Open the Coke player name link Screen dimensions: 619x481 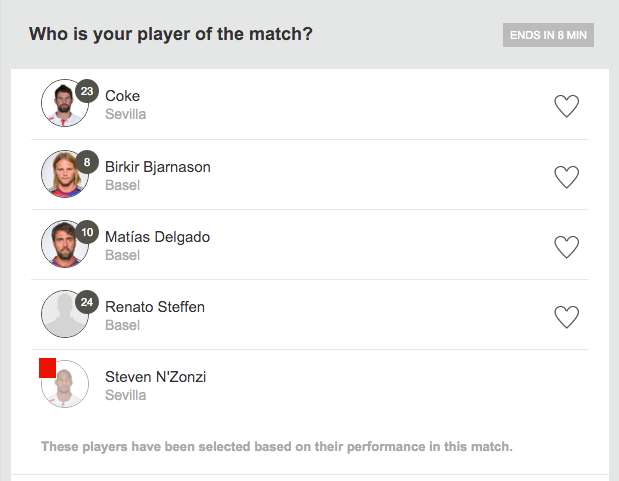click(x=122, y=96)
